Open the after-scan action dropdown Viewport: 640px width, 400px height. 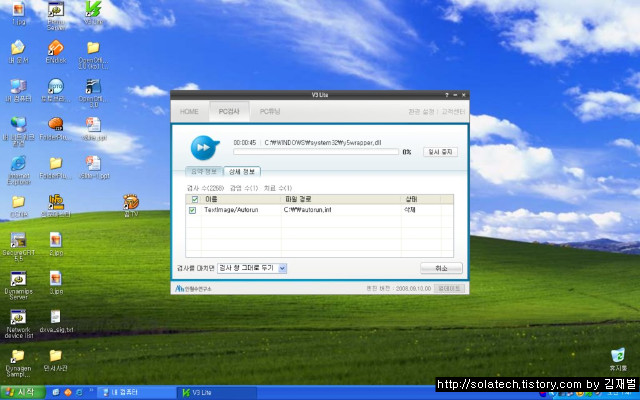point(252,268)
